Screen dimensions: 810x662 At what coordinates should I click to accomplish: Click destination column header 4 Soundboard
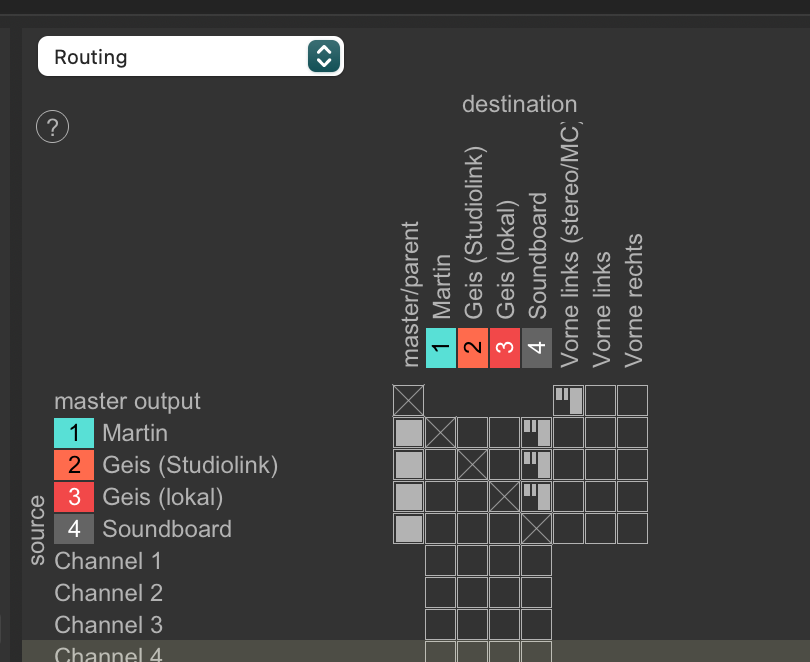[x=536, y=348]
